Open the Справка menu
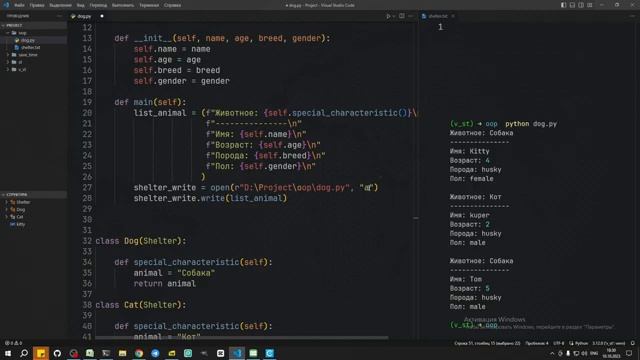 pos(173,5)
